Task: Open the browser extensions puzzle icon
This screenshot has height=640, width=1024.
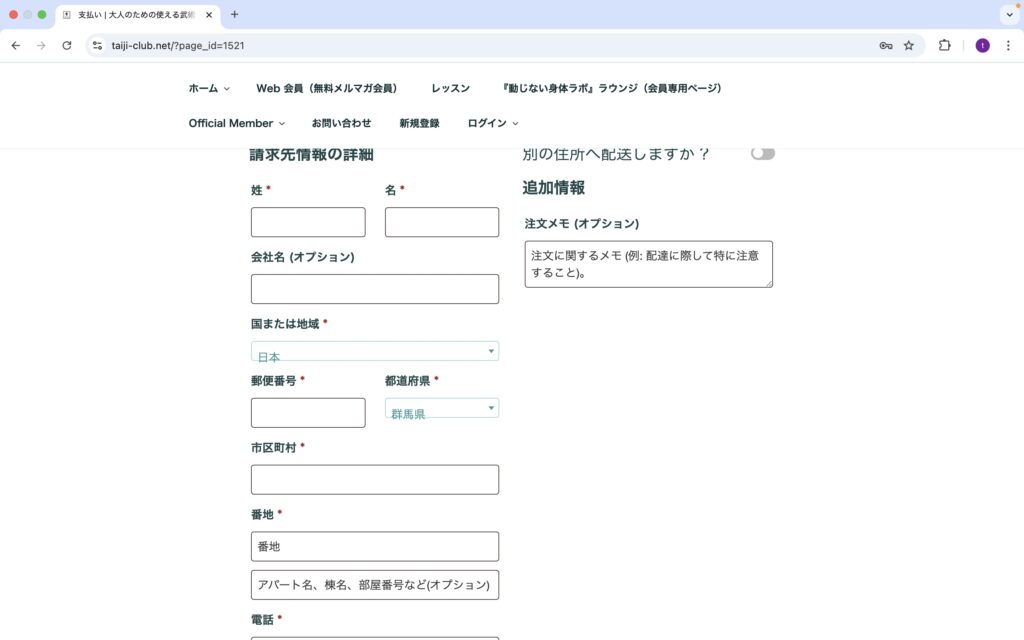Action: coord(944,45)
